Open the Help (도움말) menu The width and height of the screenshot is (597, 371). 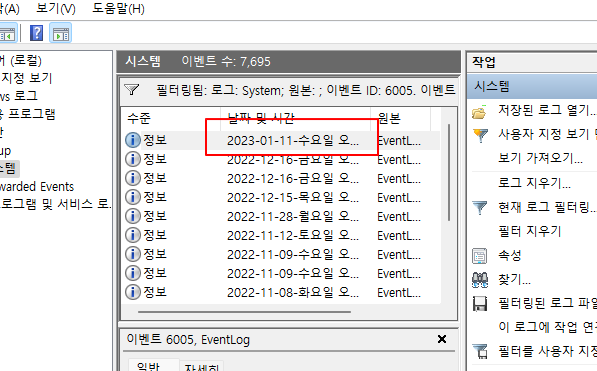tap(118, 8)
